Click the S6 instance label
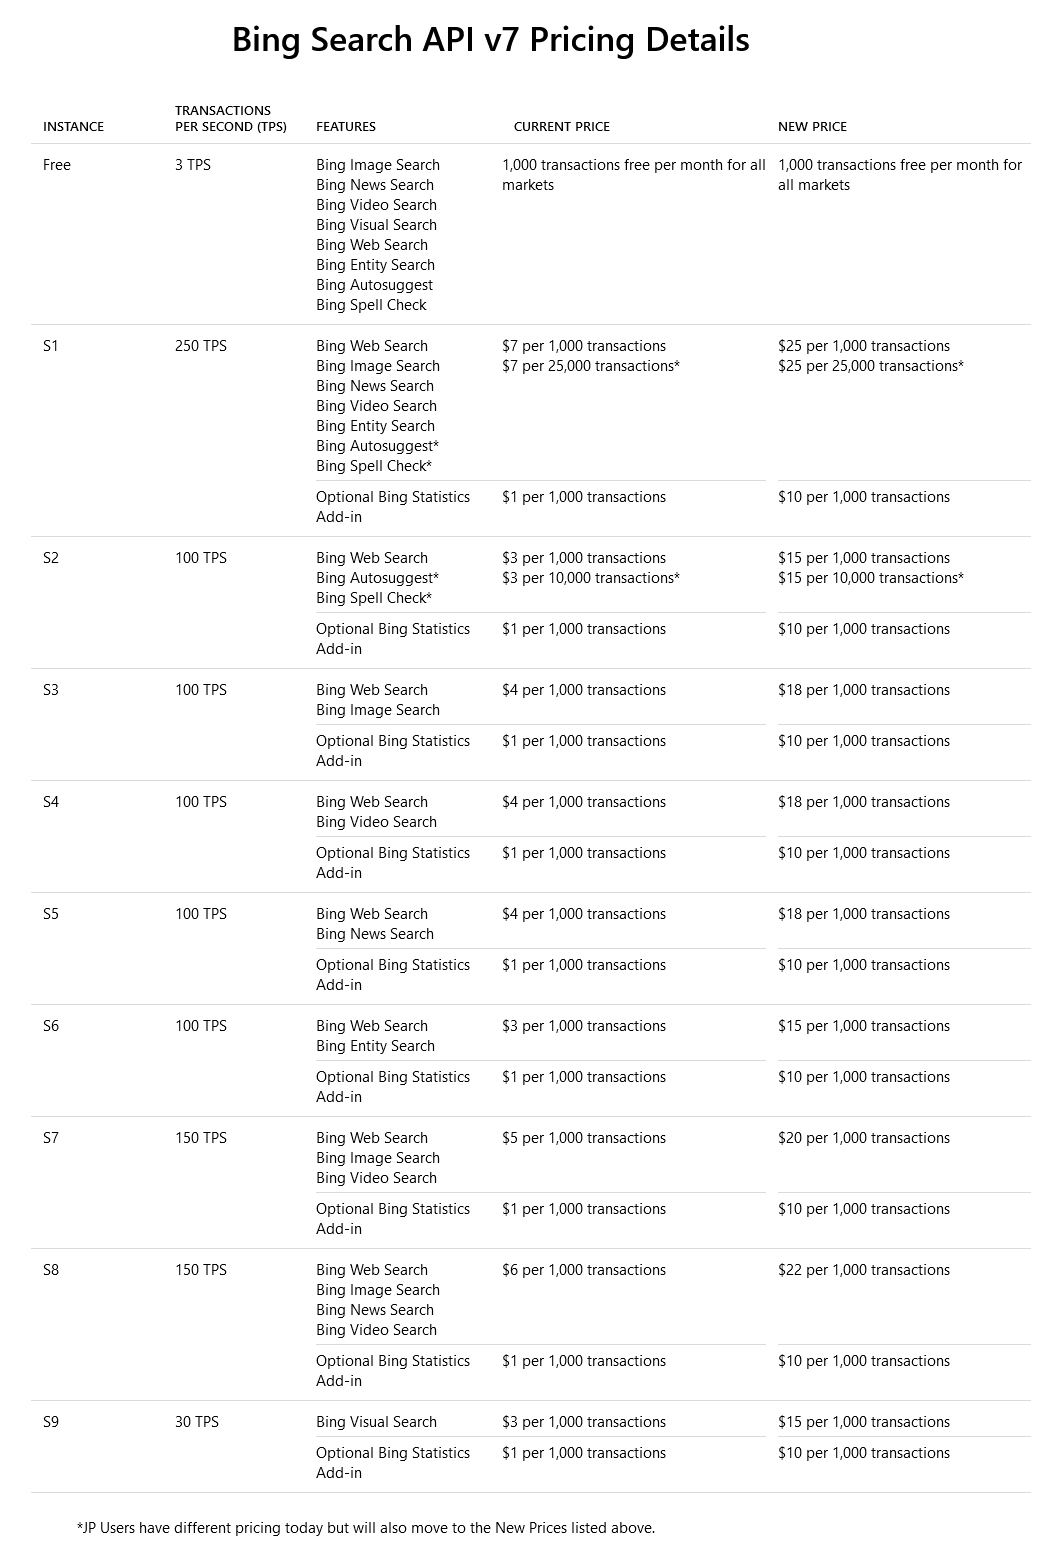The width and height of the screenshot is (1048, 1555). 51,1026
